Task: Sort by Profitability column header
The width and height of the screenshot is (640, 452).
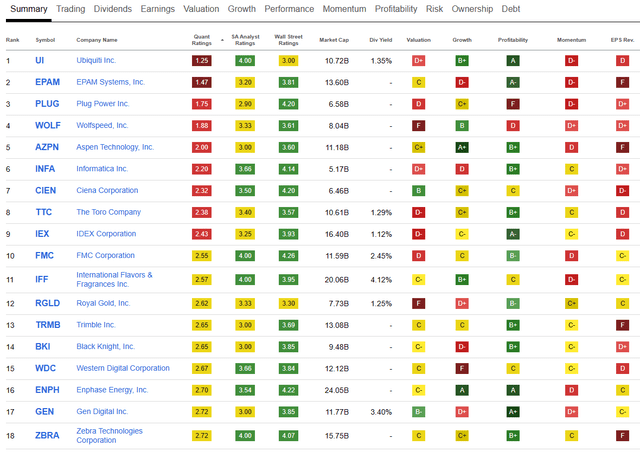Action: [x=513, y=40]
